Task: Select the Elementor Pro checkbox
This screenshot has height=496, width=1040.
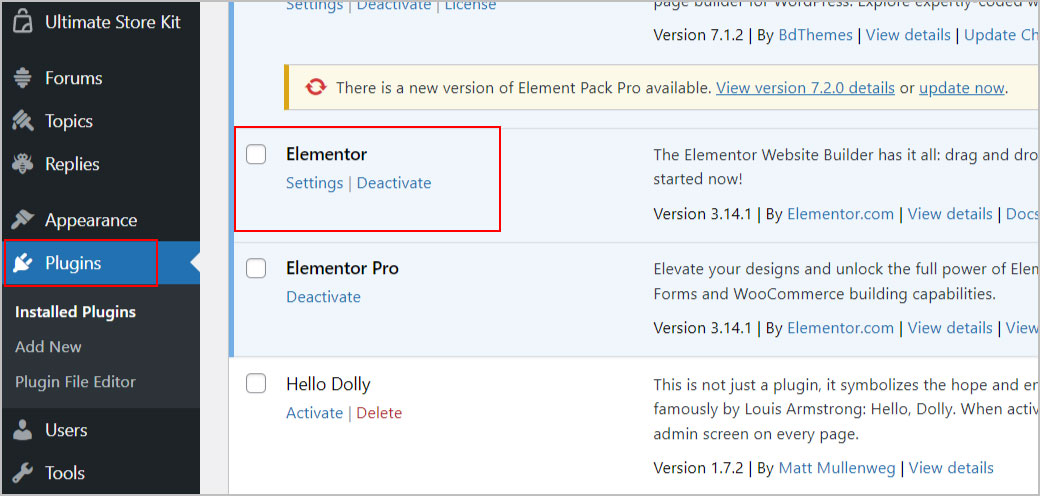Action: [x=257, y=268]
